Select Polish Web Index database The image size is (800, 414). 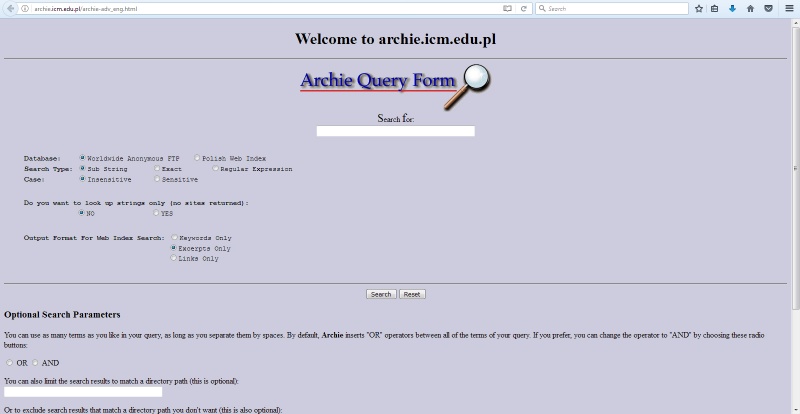tap(197, 158)
